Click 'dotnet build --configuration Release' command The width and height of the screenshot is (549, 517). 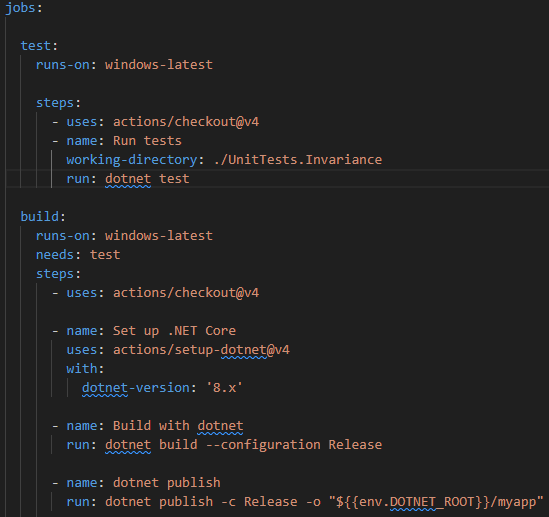[x=243, y=445]
